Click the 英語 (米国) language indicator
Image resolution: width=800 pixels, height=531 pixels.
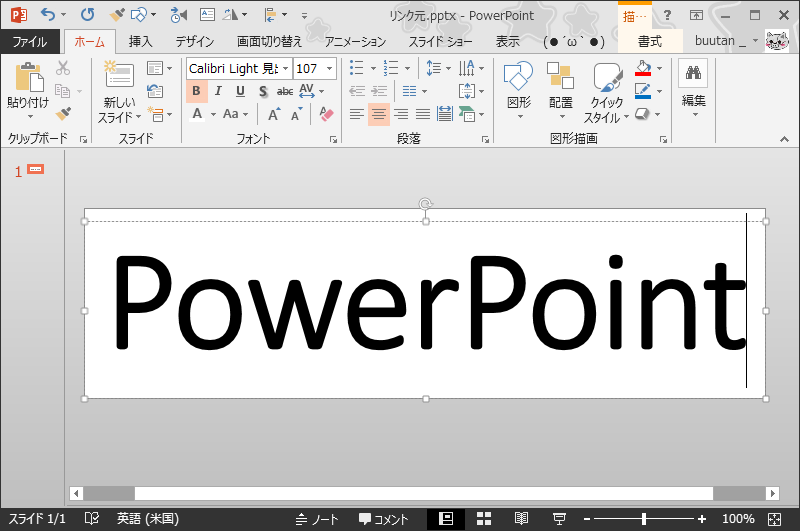148,519
